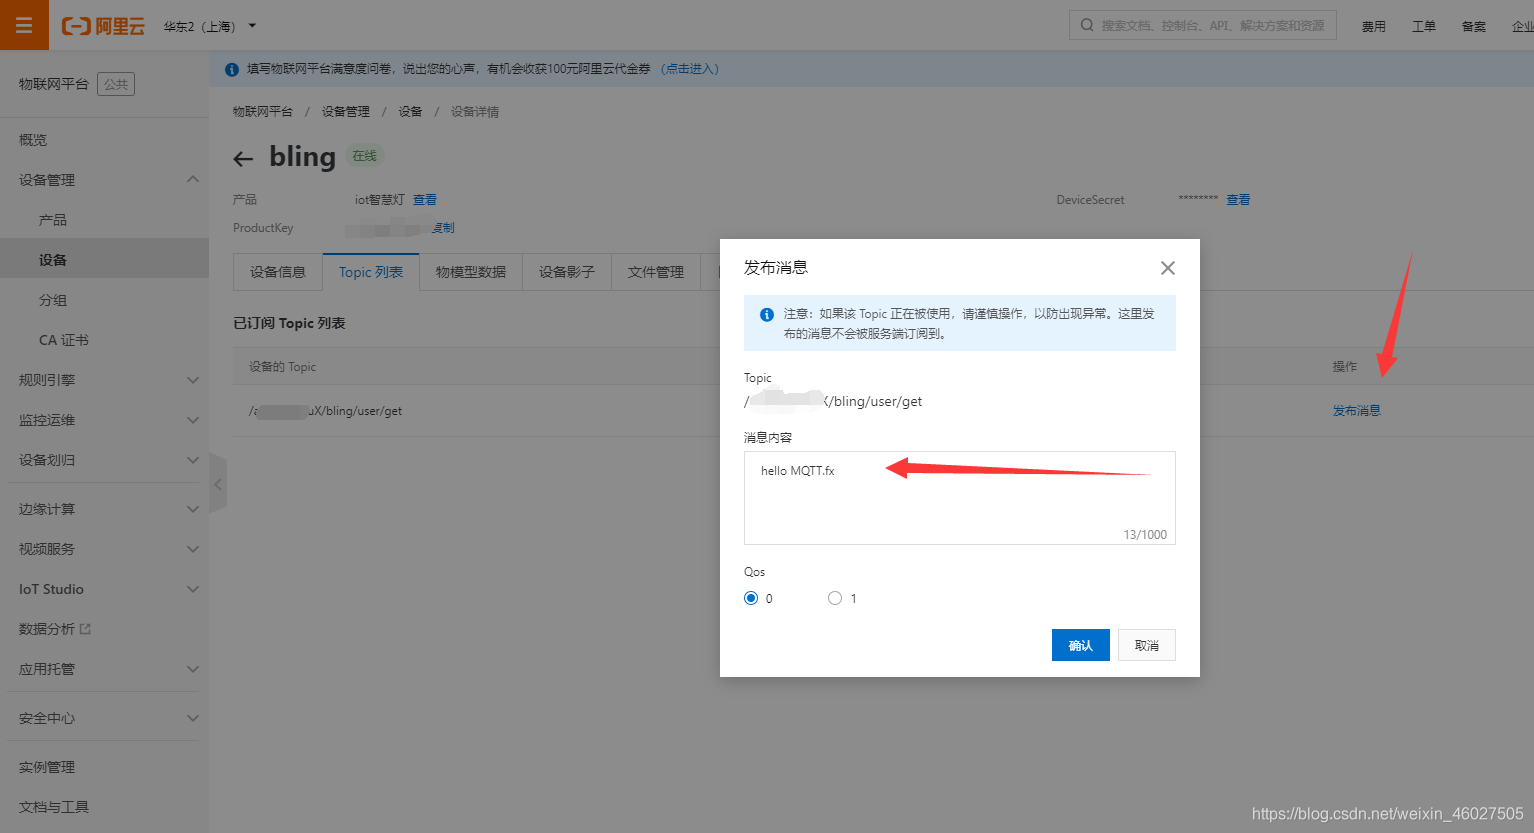The image size is (1534, 833).
Task: Click the 点击进入 survey link
Action: coord(690,69)
